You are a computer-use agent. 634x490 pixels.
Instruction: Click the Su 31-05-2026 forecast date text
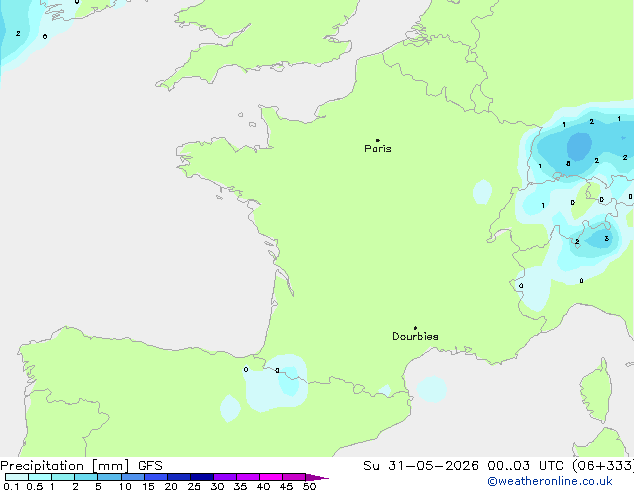point(421,466)
